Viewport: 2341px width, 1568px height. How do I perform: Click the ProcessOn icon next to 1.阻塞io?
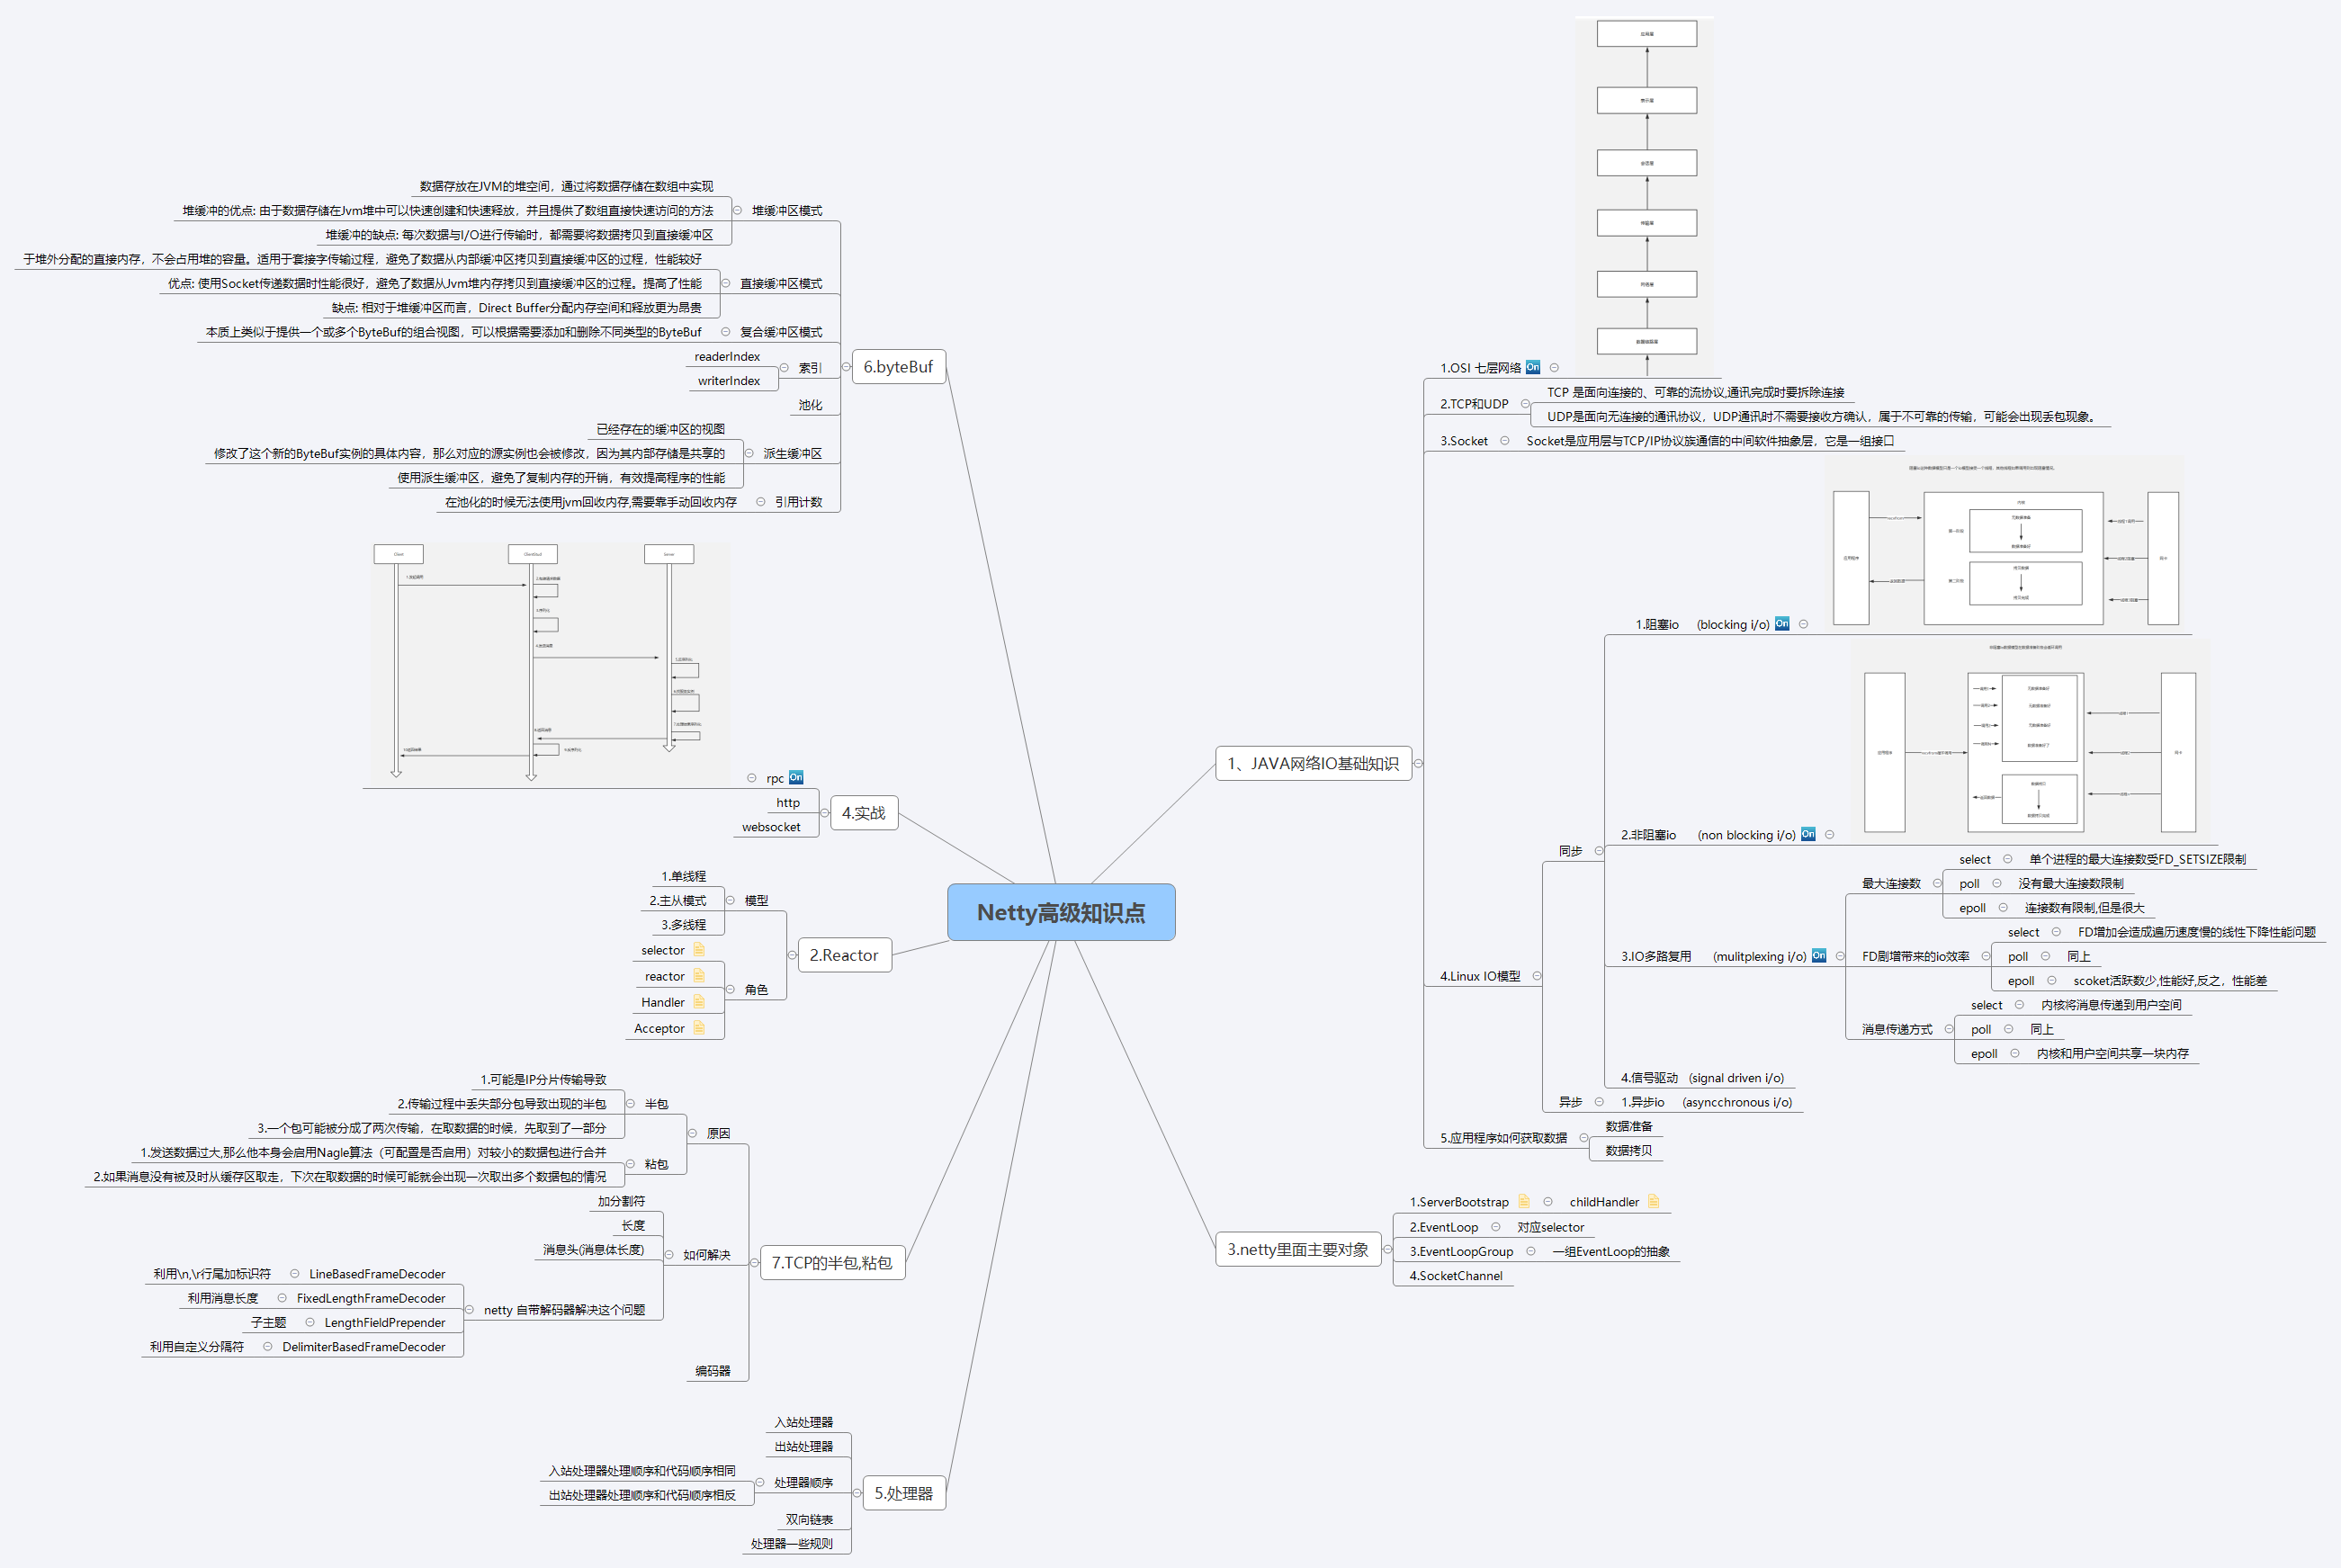pos(1782,624)
